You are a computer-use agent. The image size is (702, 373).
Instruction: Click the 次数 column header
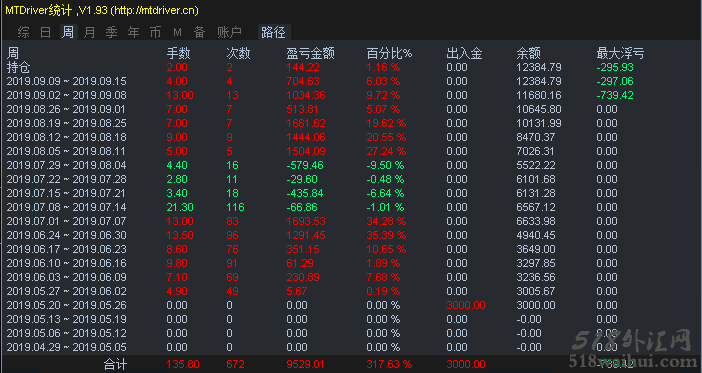pos(238,54)
